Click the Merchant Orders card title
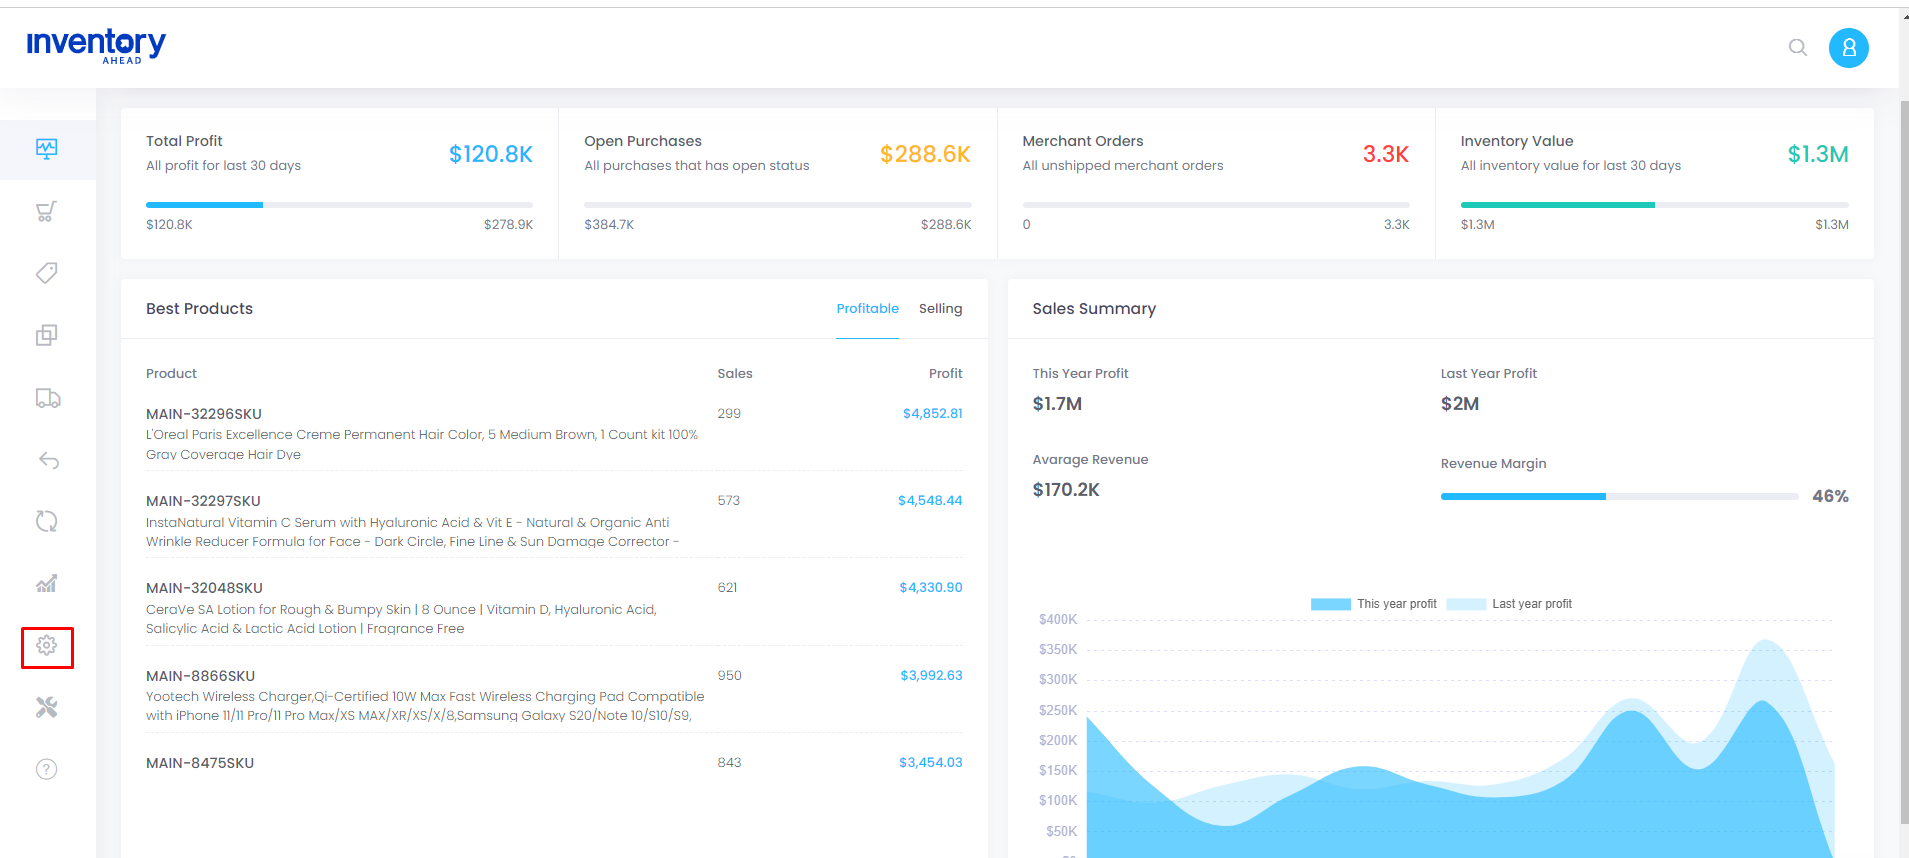Viewport: 1909px width, 858px height. tap(1083, 141)
